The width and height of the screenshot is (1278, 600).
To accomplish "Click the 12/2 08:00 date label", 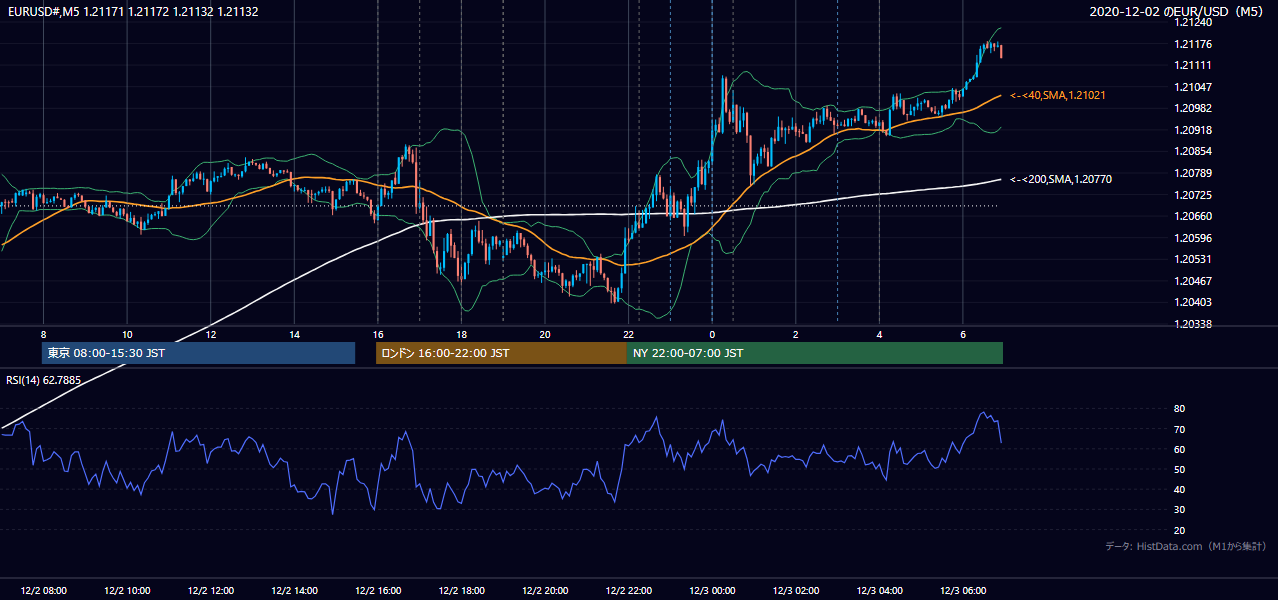I will click(x=43, y=591).
